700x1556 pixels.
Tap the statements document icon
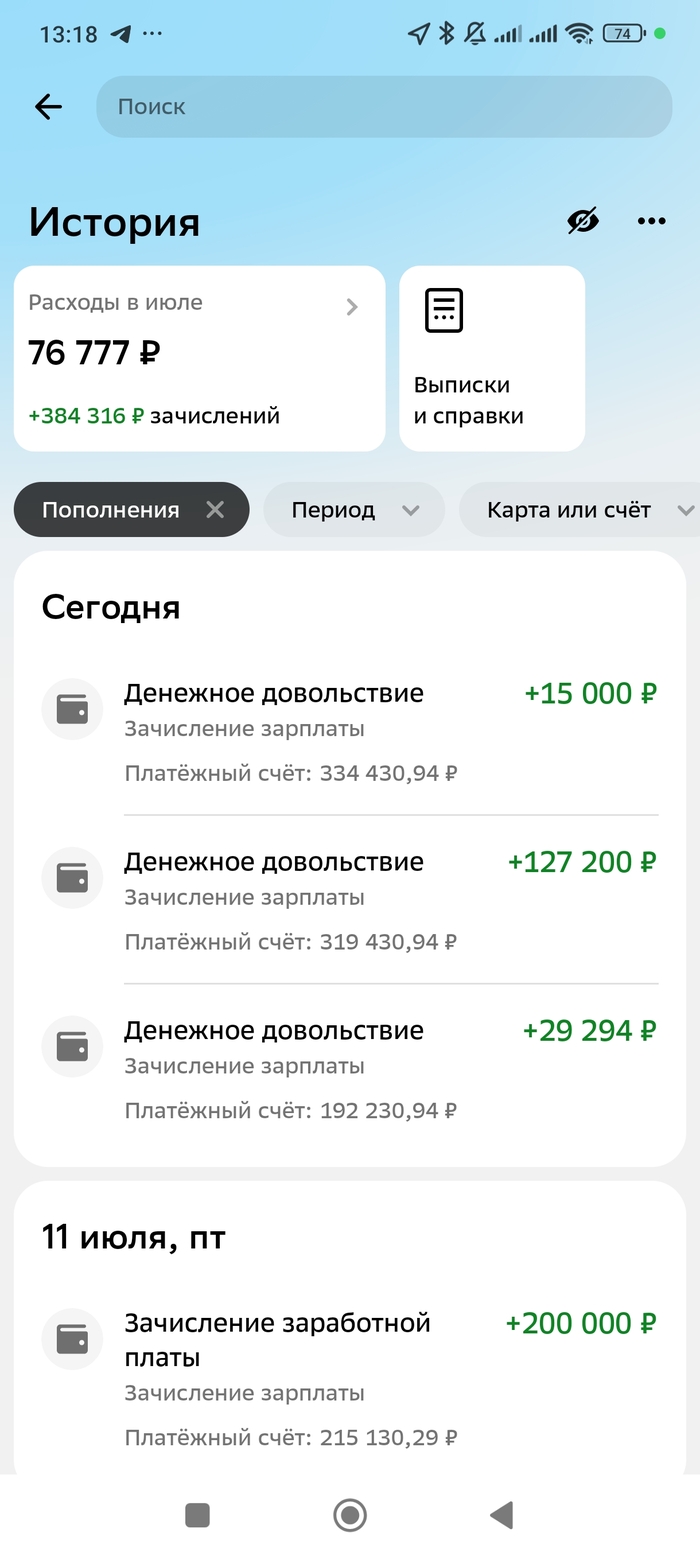point(444,310)
